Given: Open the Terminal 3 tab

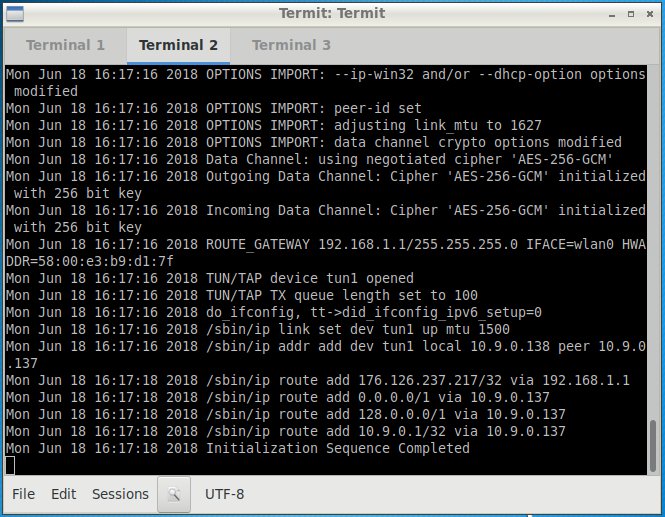Looking at the screenshot, I should 291,45.
